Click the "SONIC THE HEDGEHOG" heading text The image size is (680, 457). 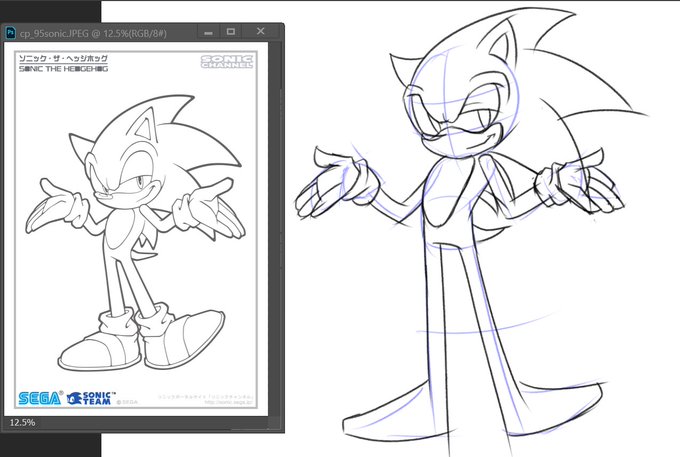[63, 69]
